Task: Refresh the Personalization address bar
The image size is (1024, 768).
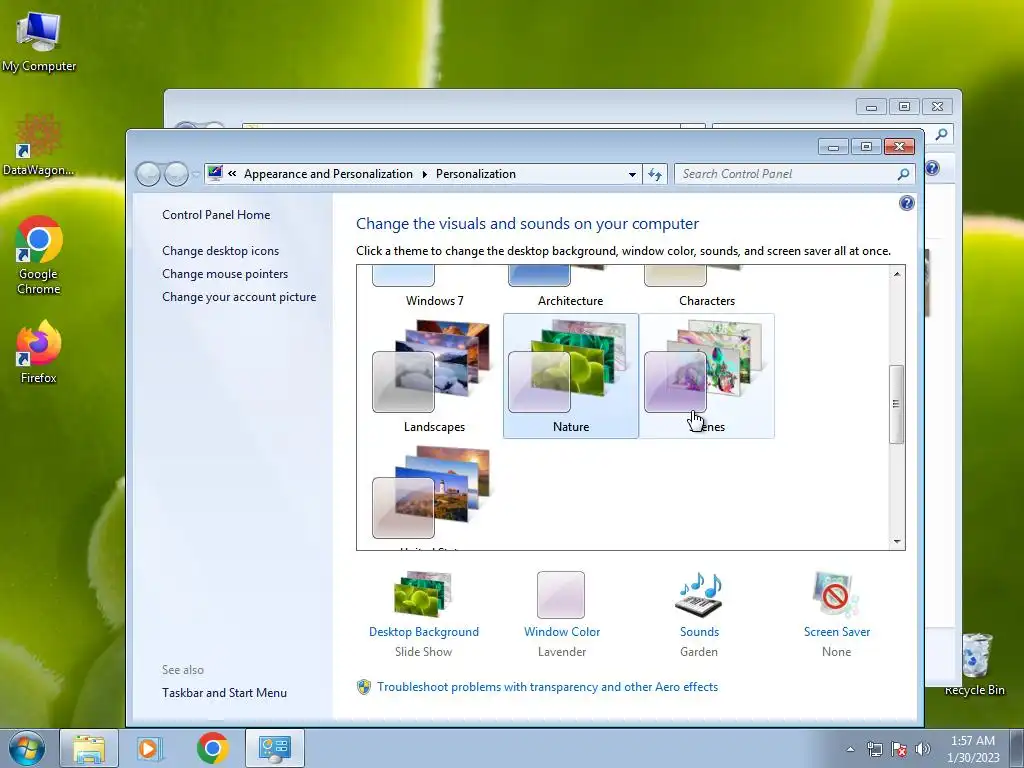Action: [655, 174]
